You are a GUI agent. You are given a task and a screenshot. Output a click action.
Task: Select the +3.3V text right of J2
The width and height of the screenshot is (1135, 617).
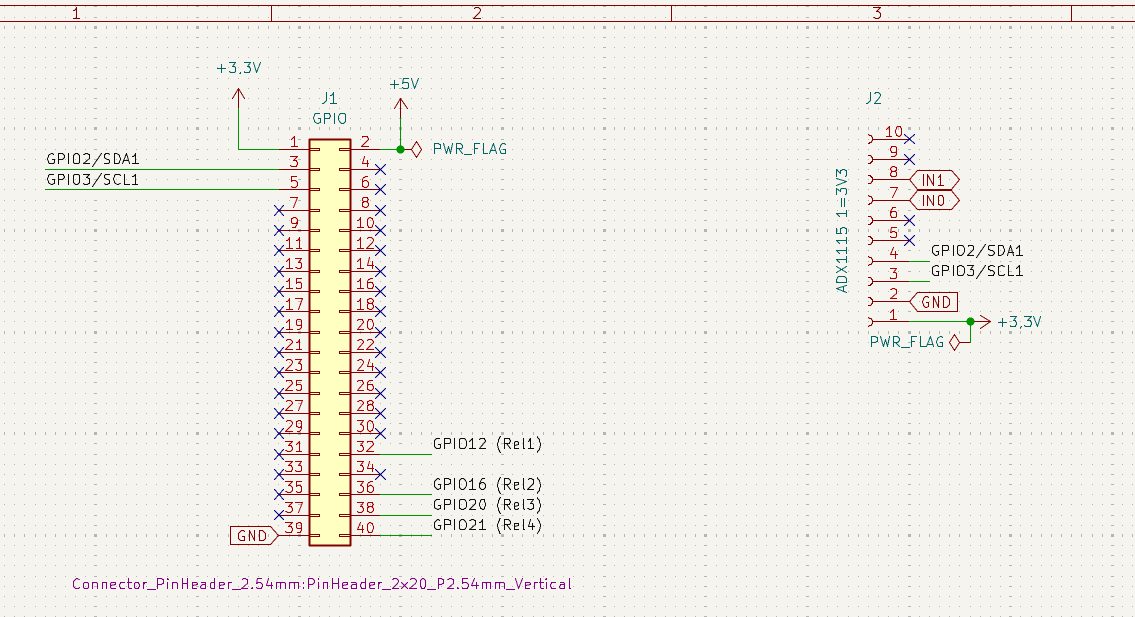click(x=1019, y=322)
